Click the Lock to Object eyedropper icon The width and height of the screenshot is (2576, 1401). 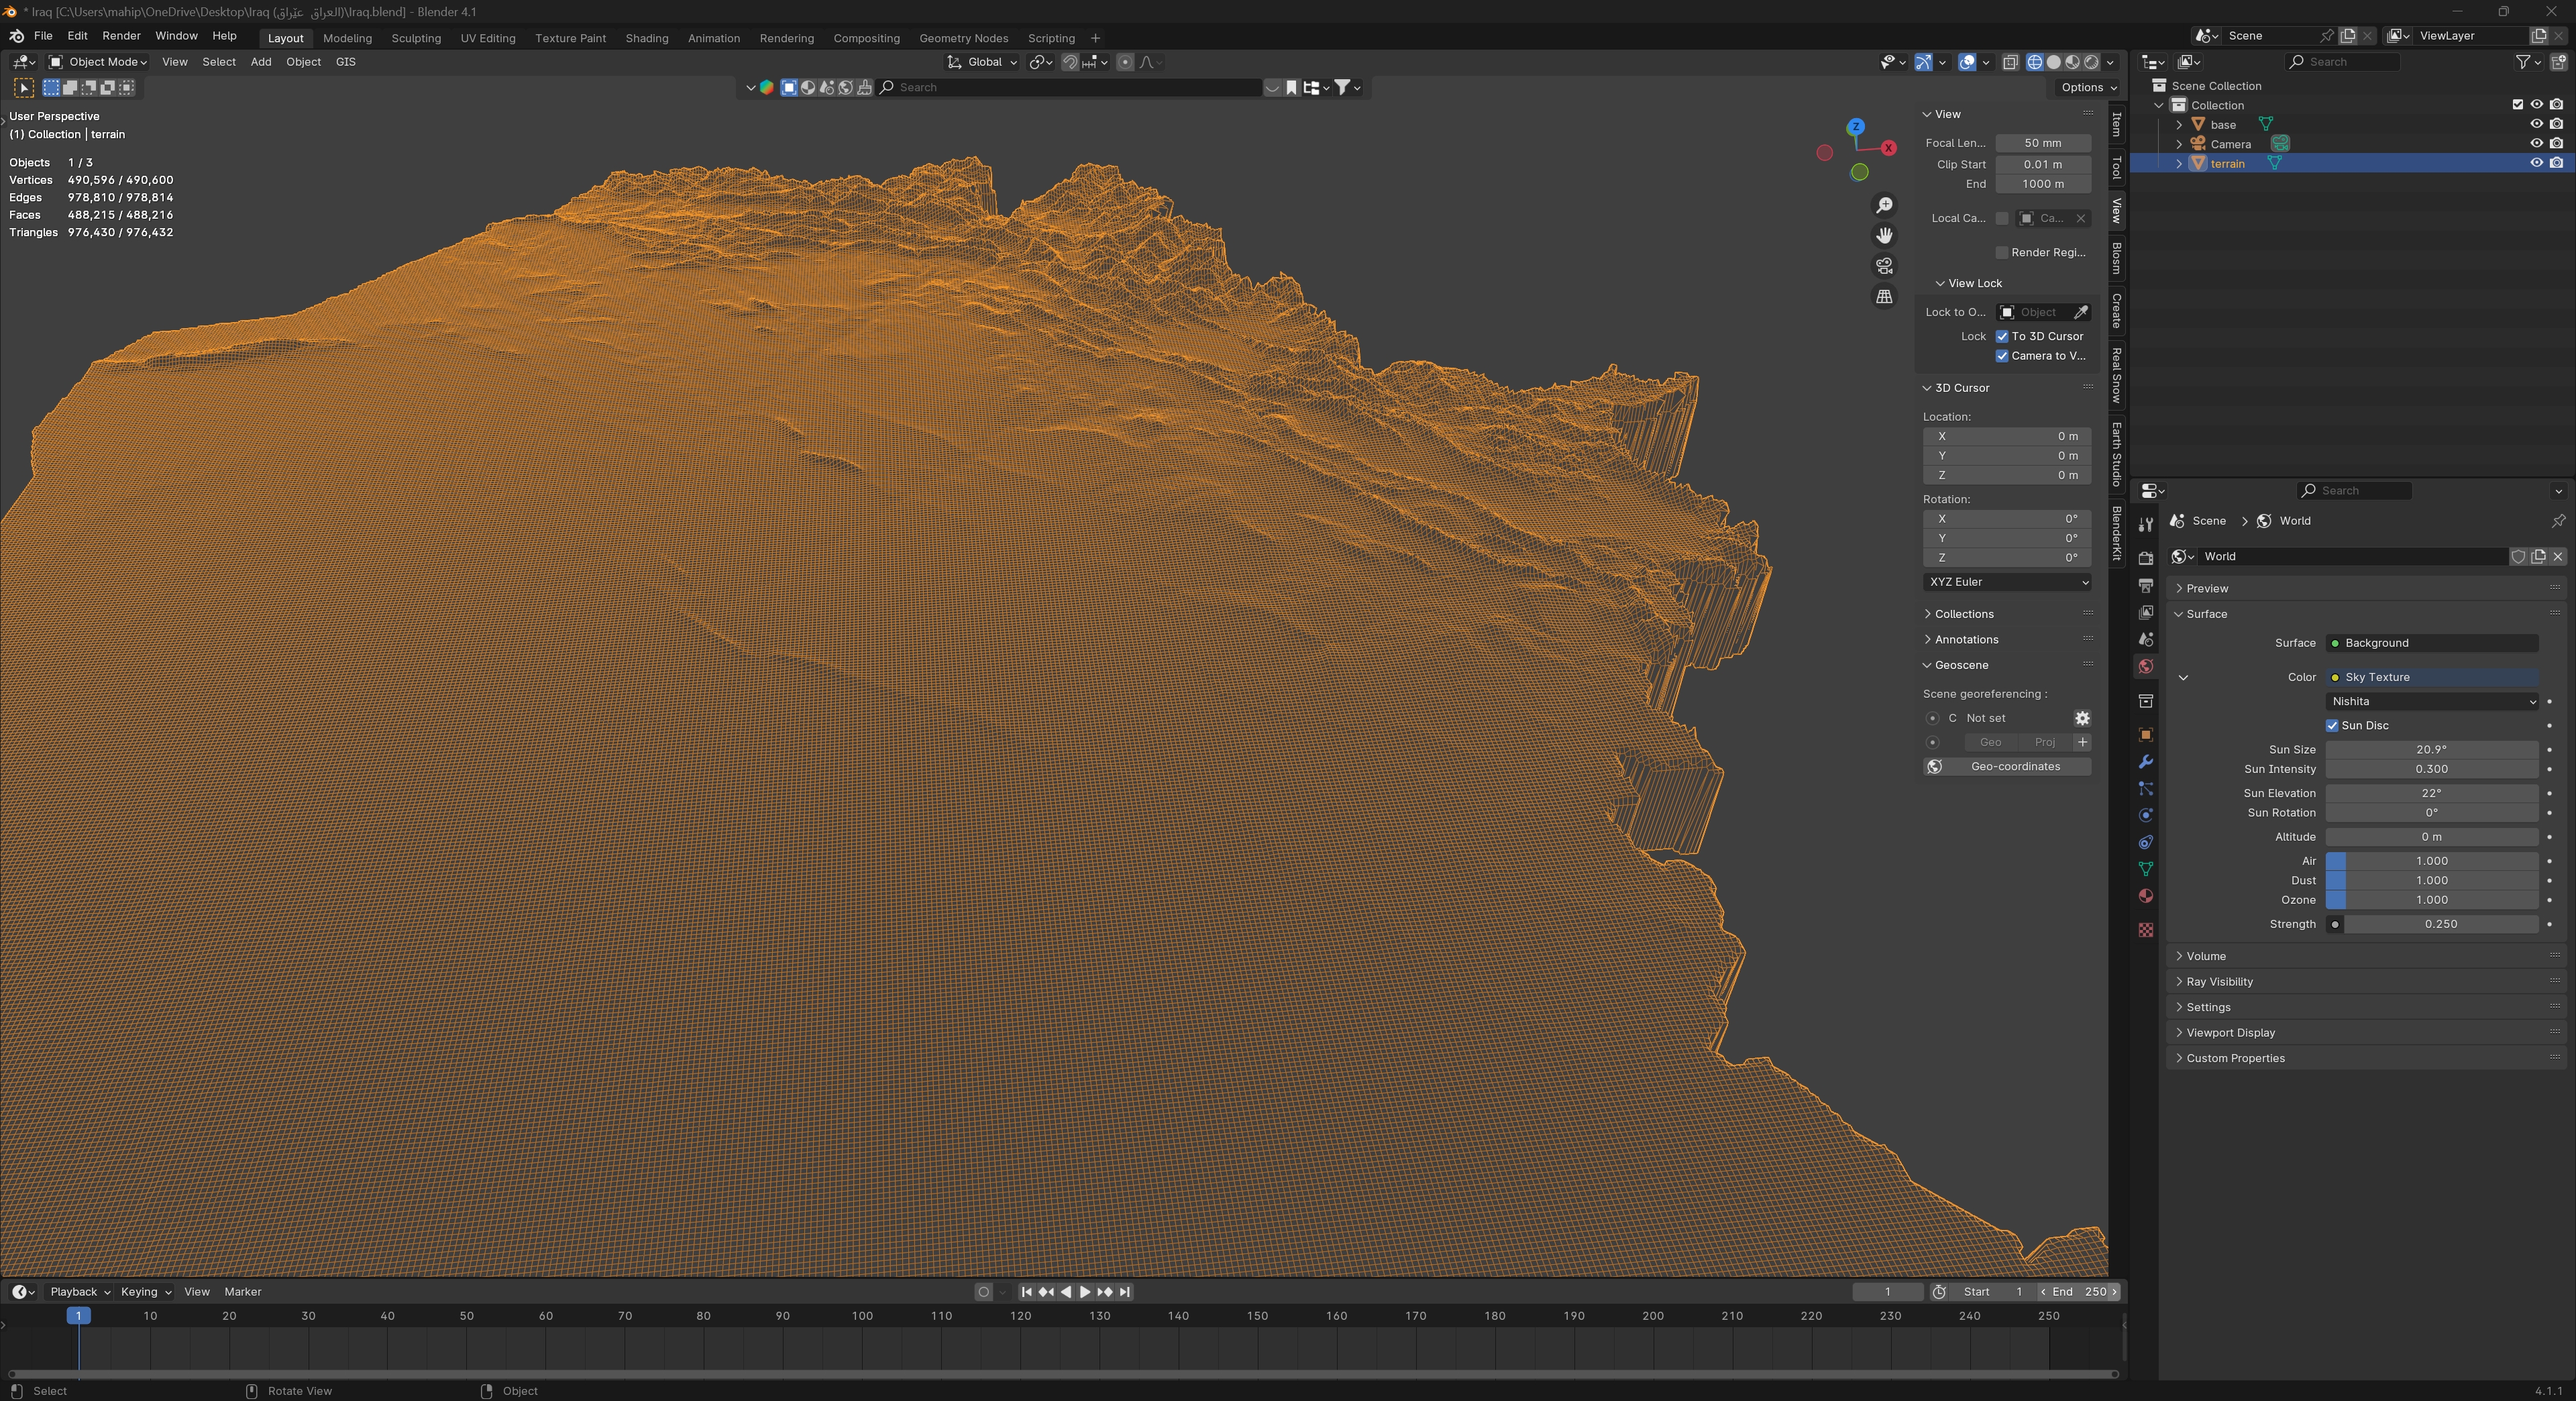(x=2081, y=312)
